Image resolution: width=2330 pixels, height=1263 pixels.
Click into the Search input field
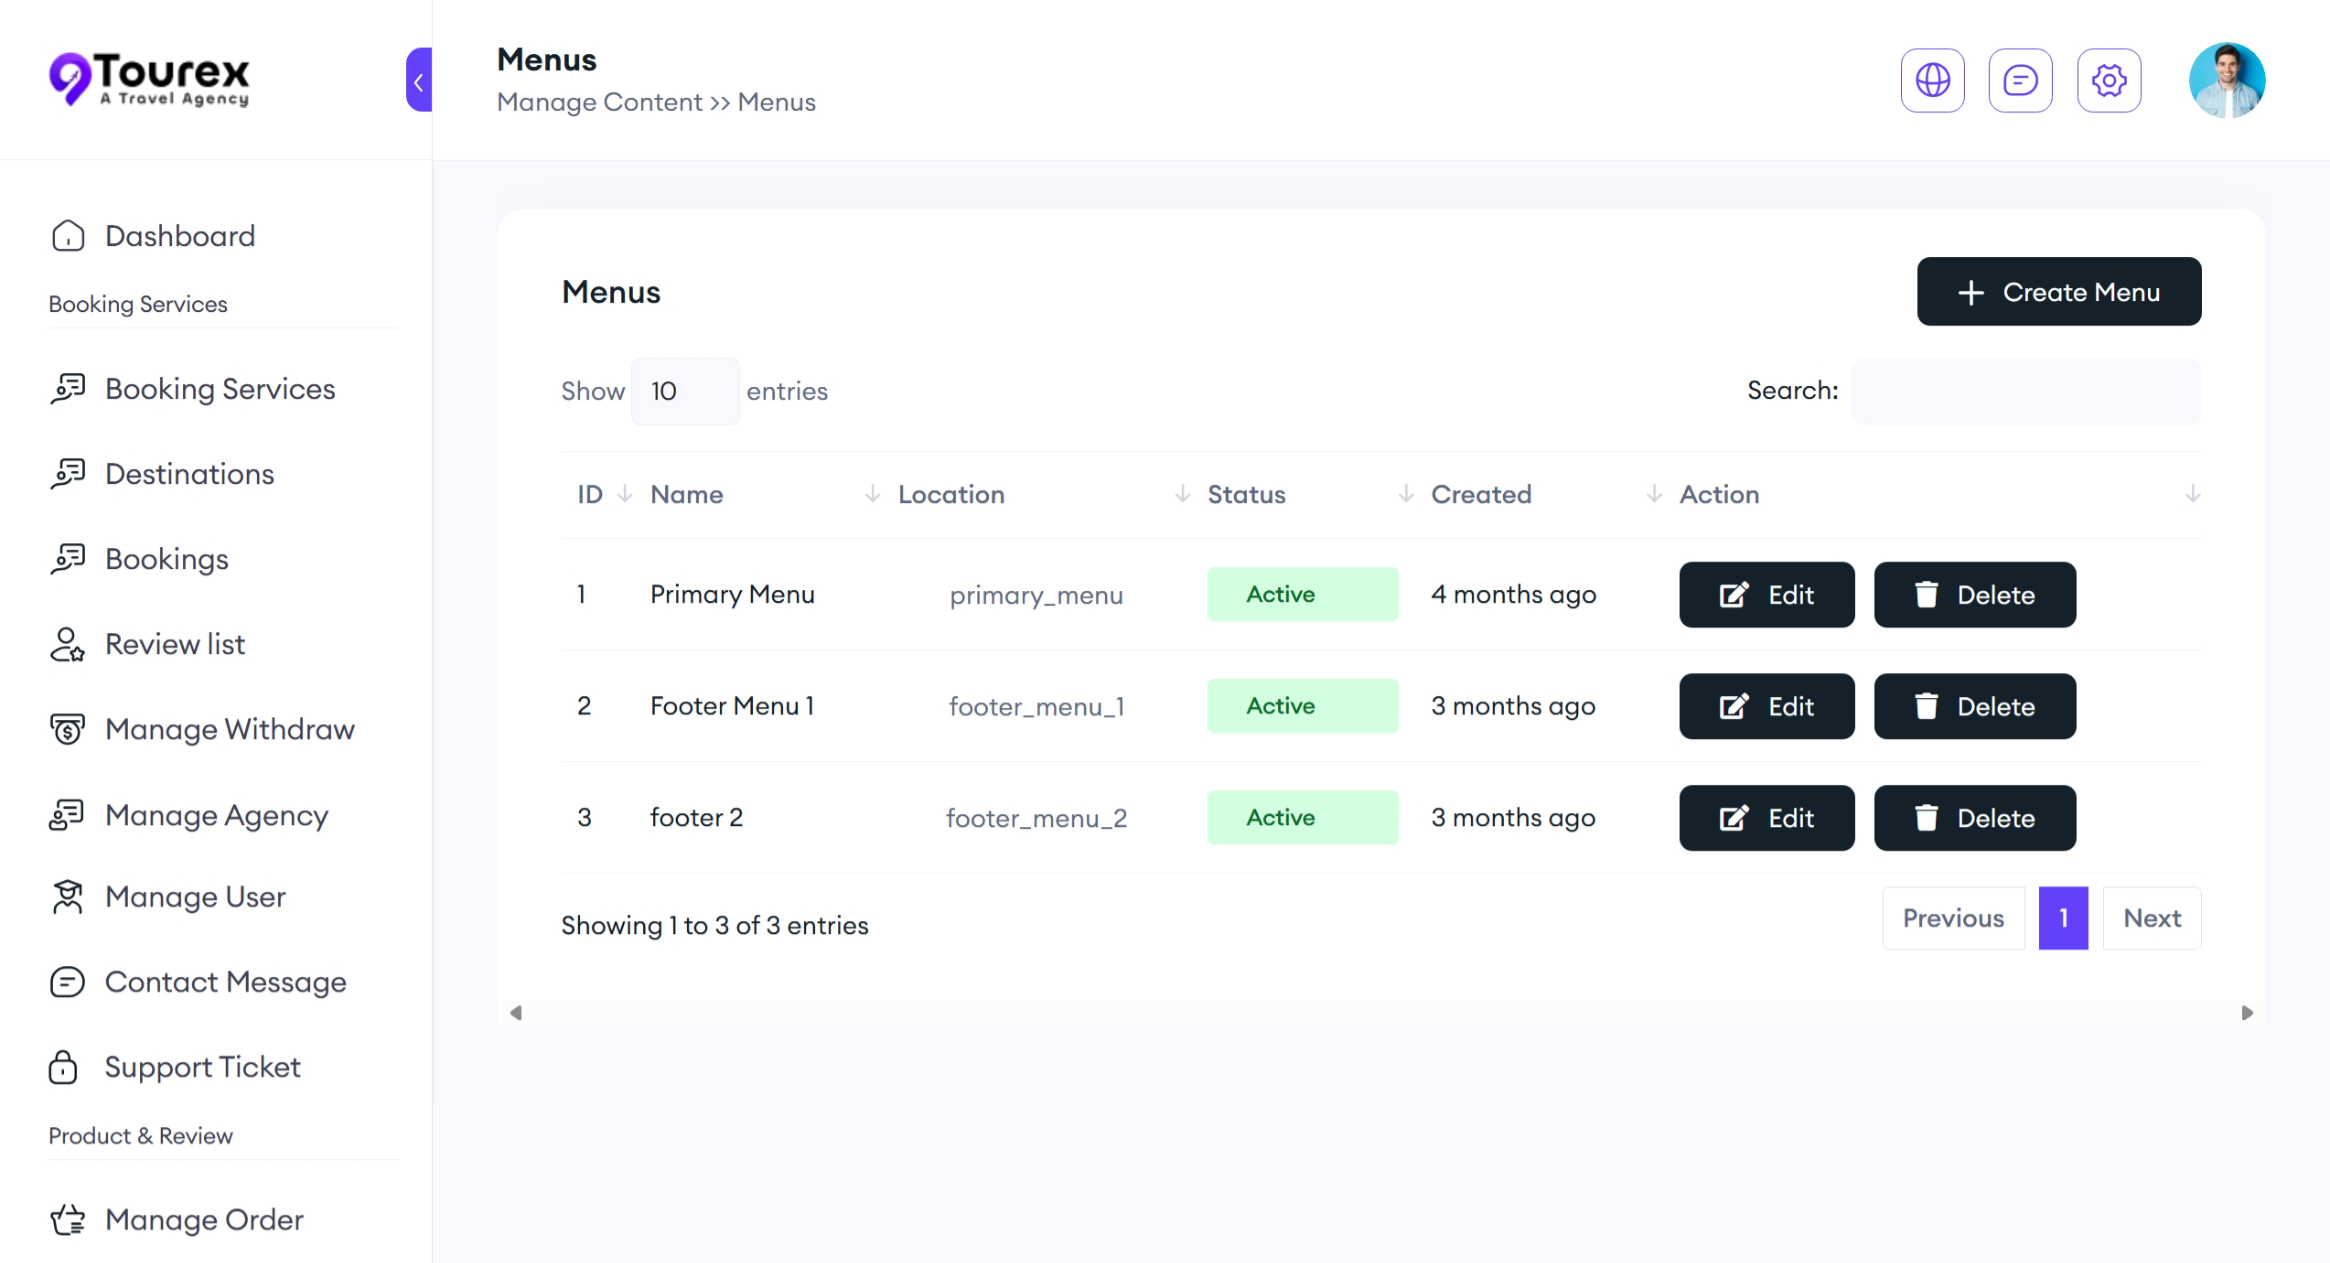click(2025, 391)
